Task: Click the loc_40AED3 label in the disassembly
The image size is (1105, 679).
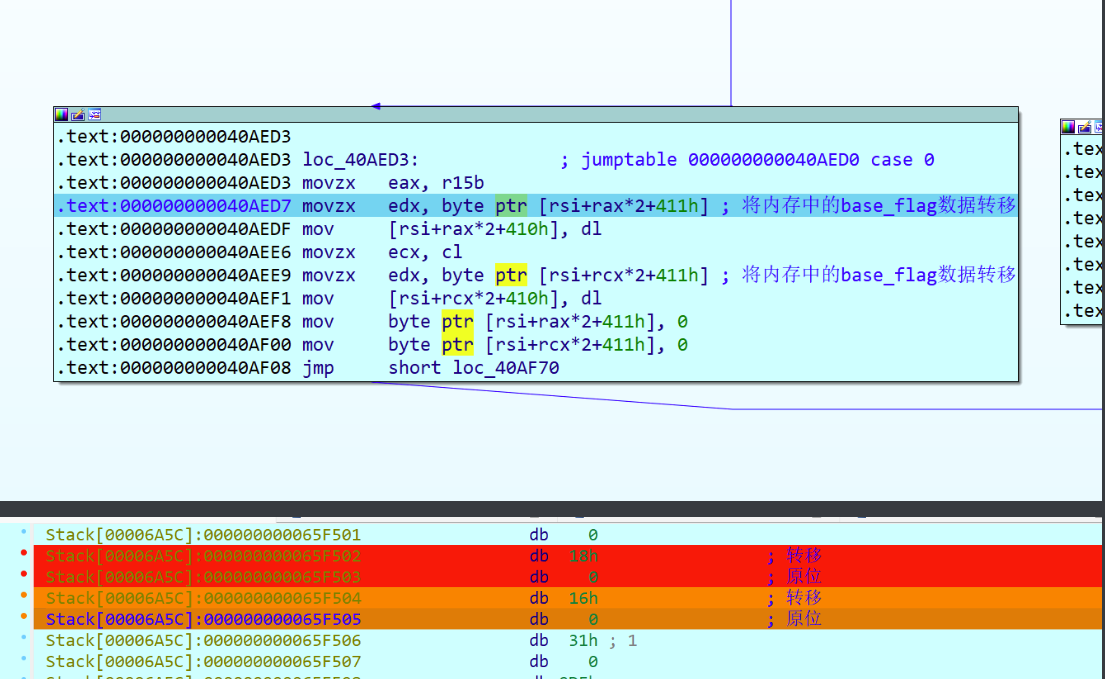Action: click(x=360, y=160)
